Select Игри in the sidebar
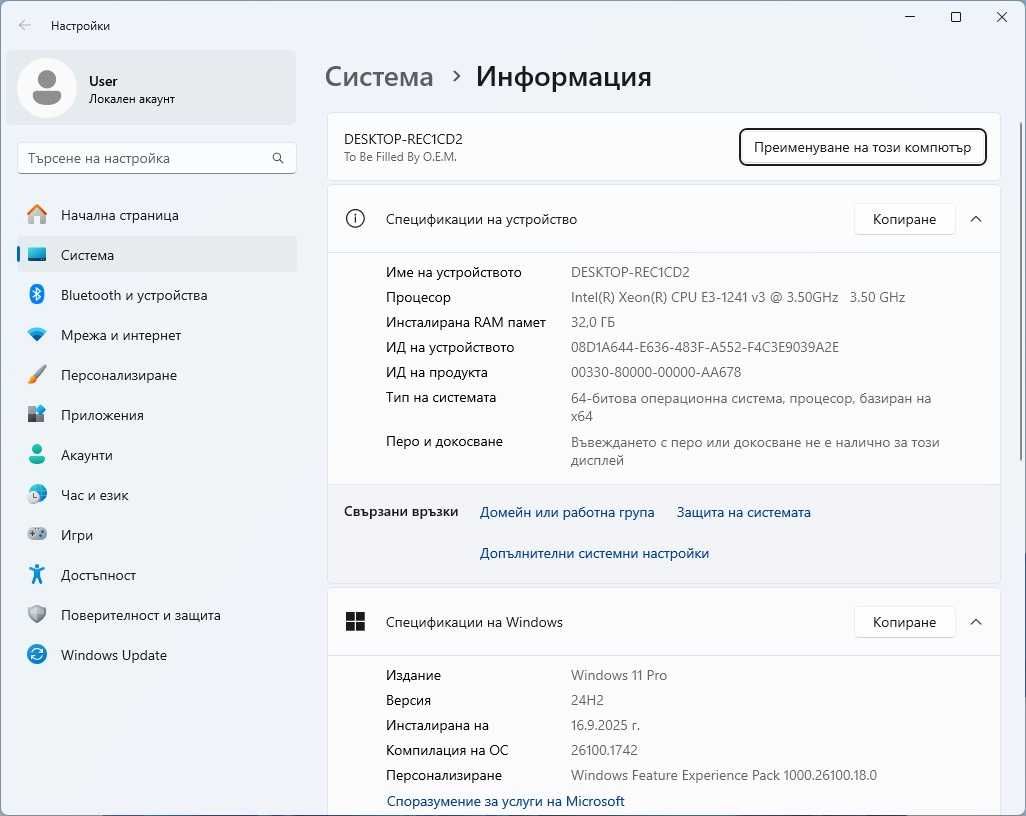Image resolution: width=1026 pixels, height=816 pixels. coord(157,535)
